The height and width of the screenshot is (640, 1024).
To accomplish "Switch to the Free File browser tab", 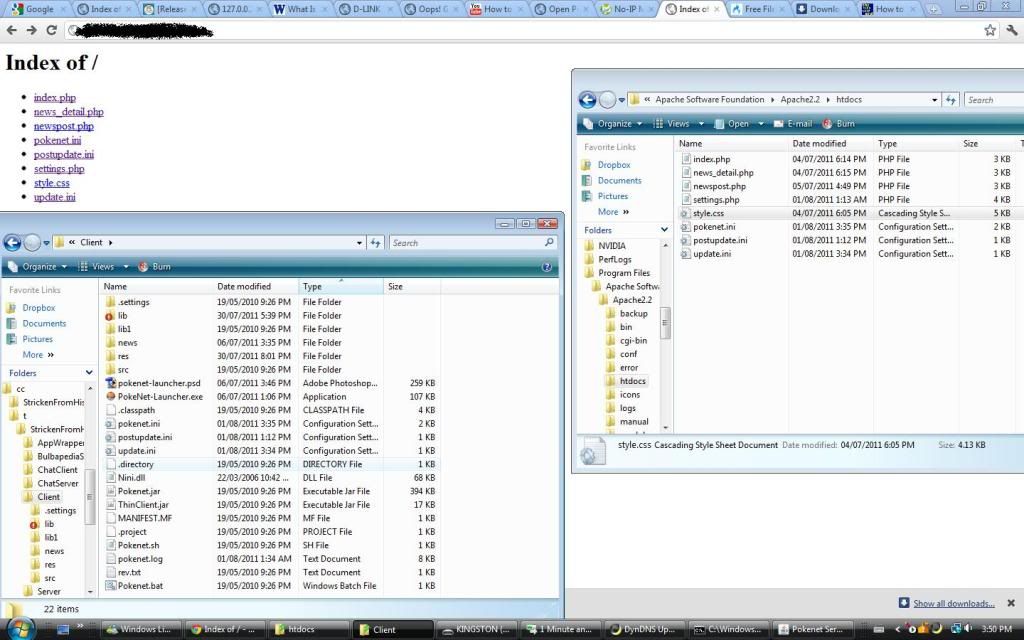I will point(755,9).
